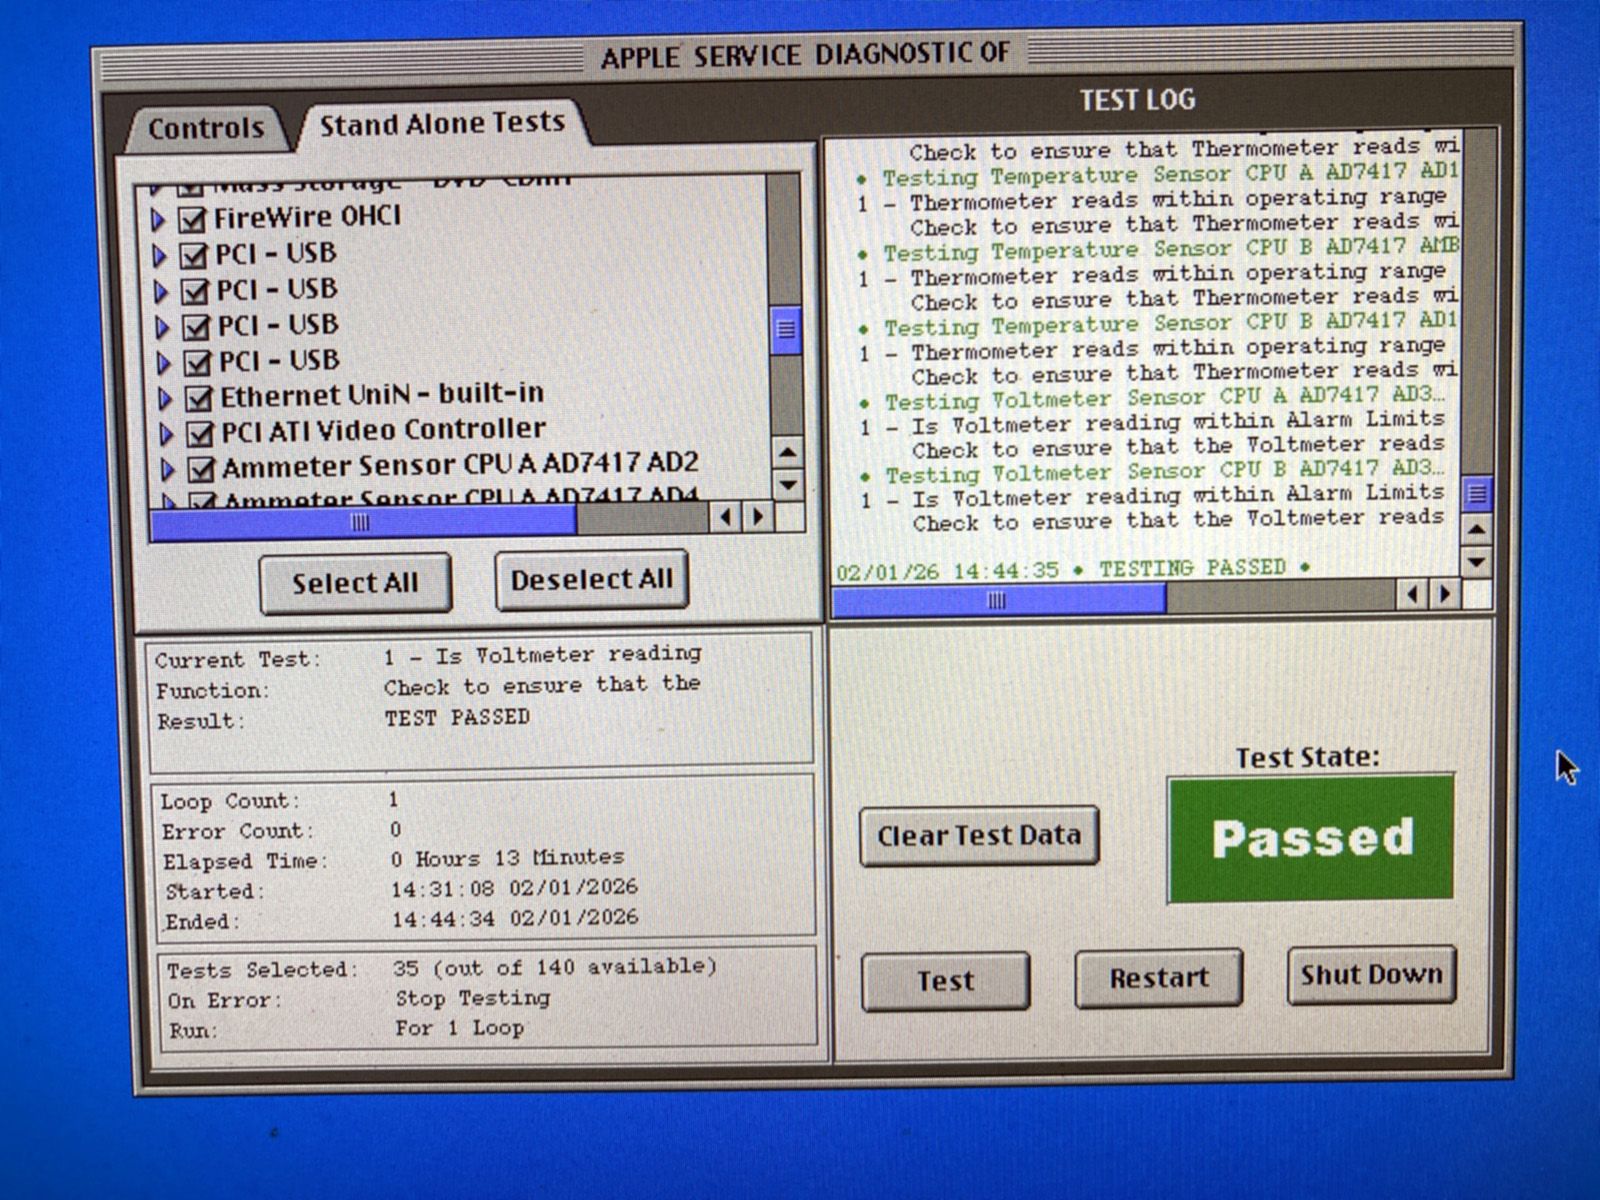Select the Stand Alone Tests tab
The image size is (1600, 1200).
[441, 122]
